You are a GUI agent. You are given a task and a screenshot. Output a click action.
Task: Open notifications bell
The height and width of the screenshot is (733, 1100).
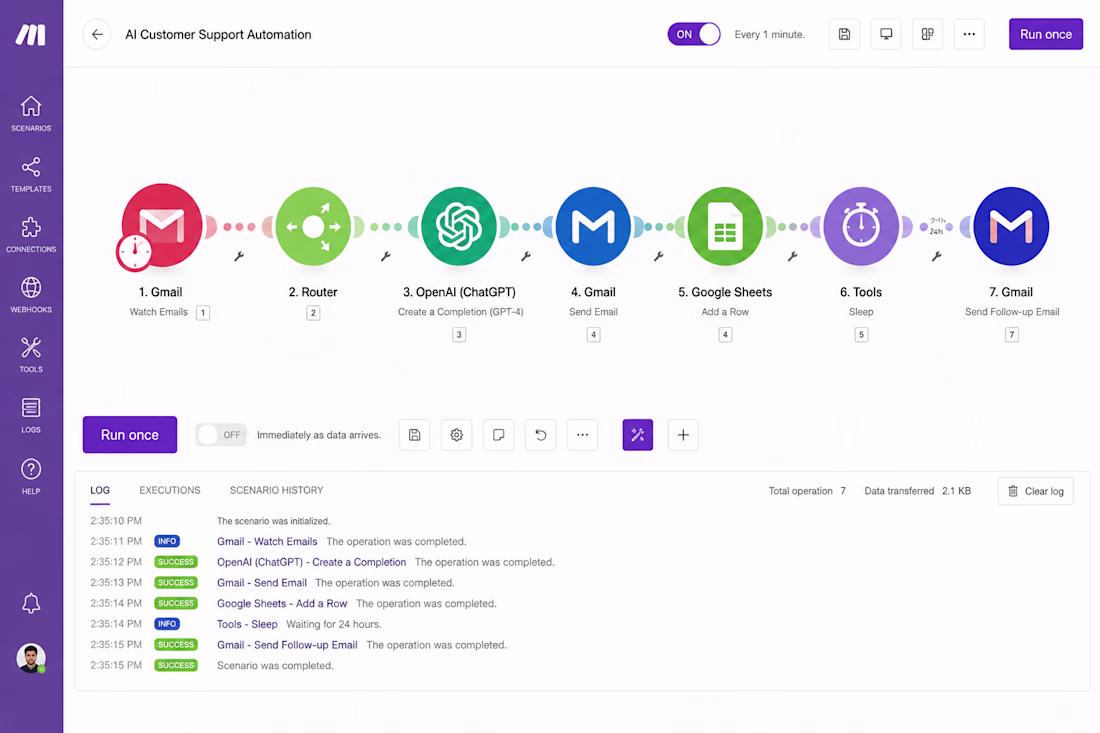coord(31,603)
